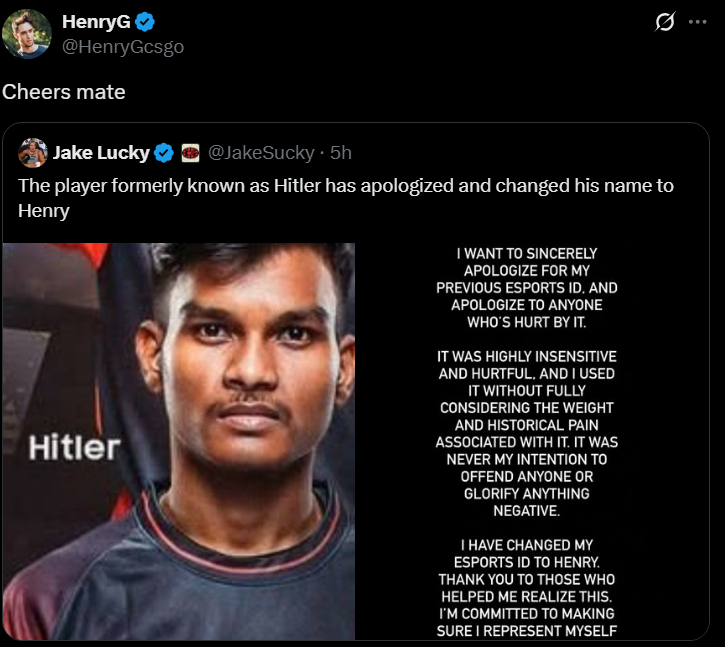Click HenryG's blue verified badge
The image size is (725, 647).
coord(145,22)
